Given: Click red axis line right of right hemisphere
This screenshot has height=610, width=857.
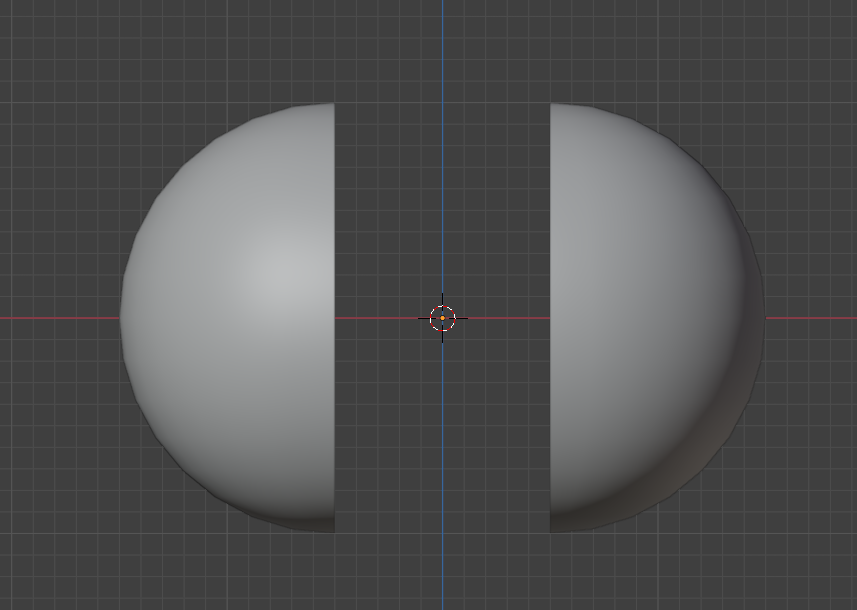Looking at the screenshot, I should [810, 319].
